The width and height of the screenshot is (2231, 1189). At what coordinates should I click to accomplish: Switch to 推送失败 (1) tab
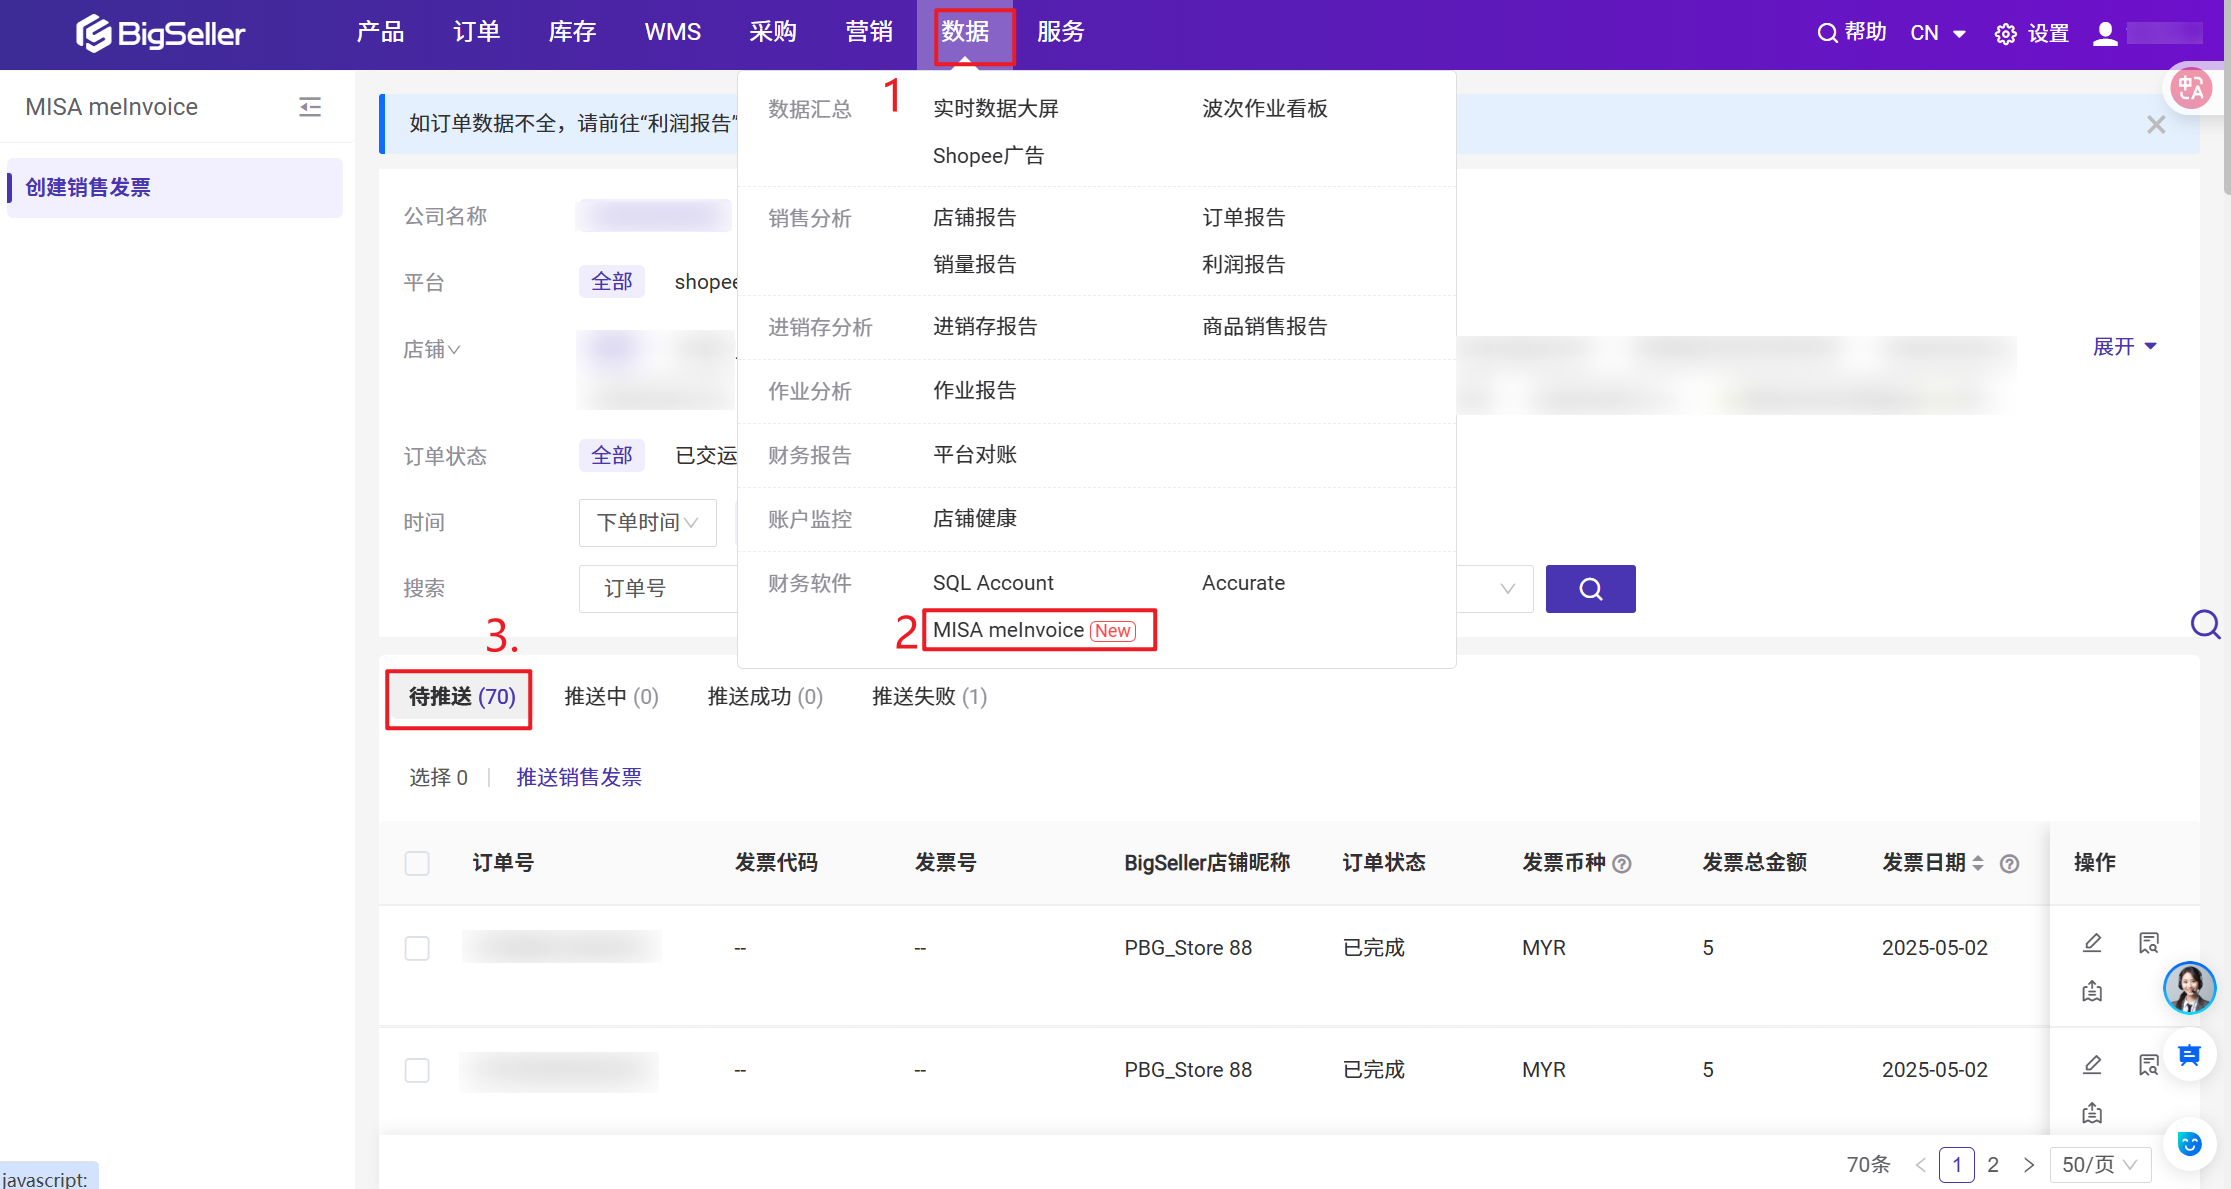(x=929, y=697)
